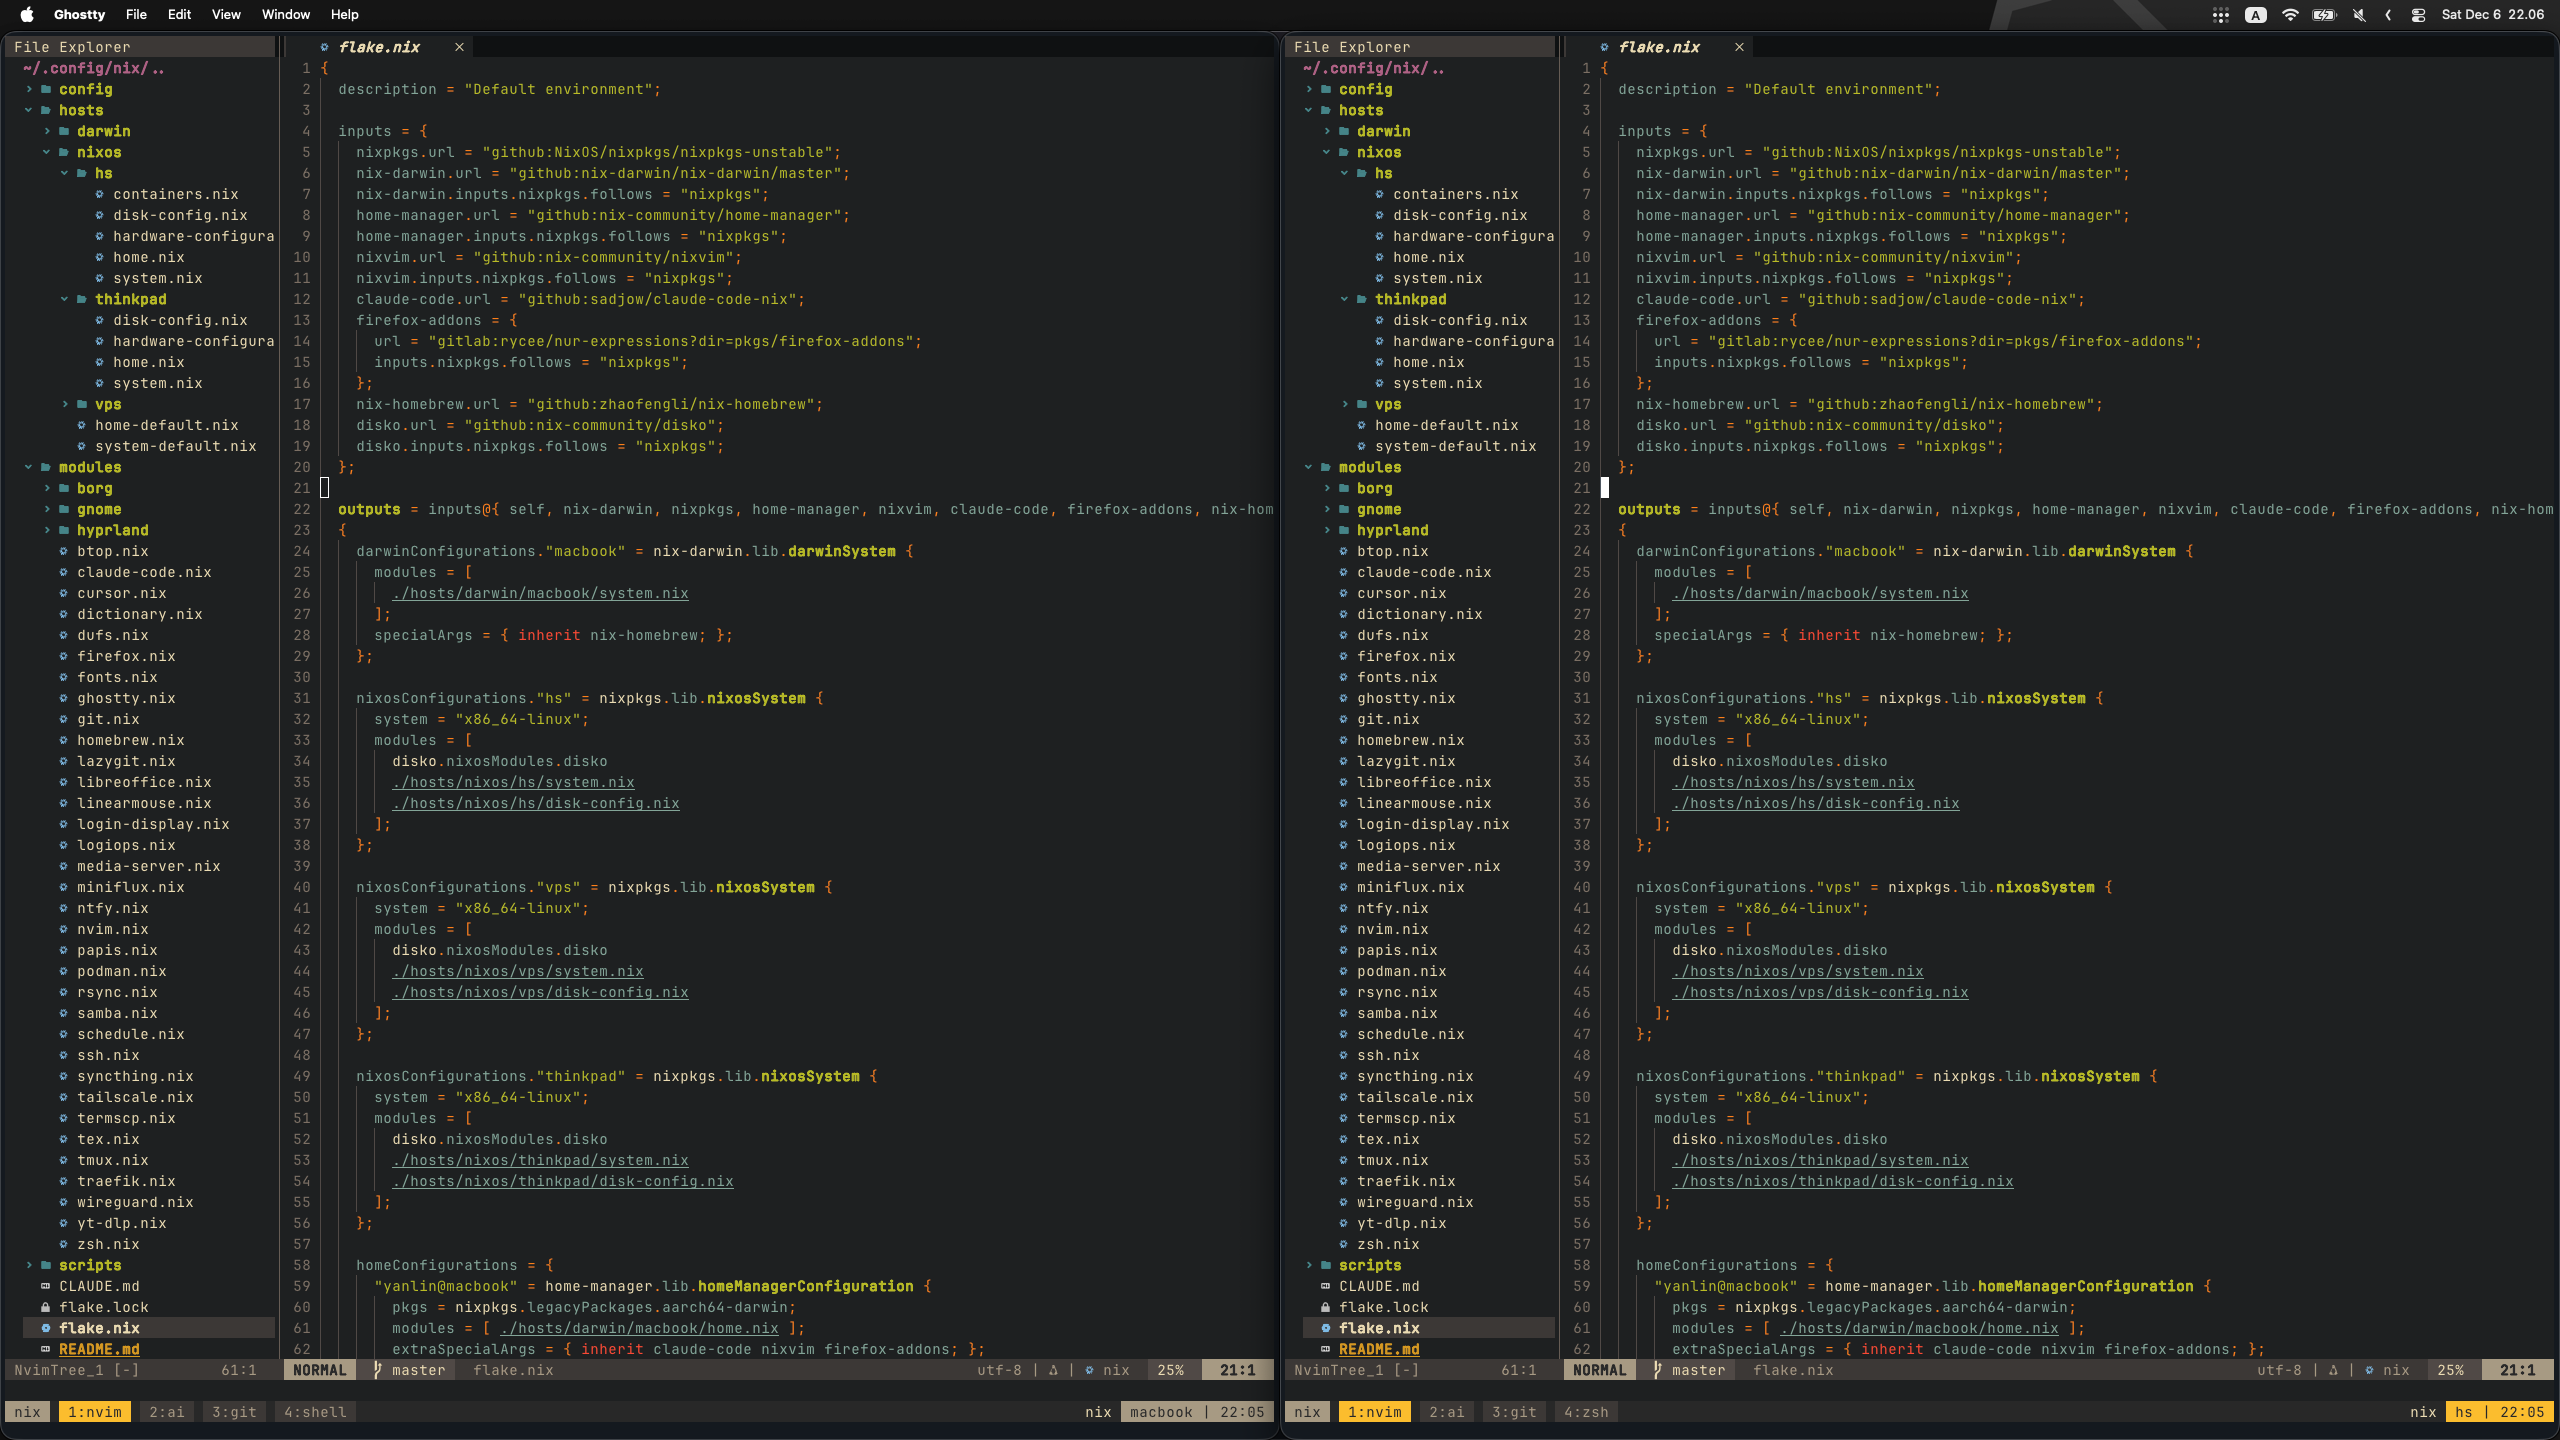Image resolution: width=2560 pixels, height=1440 pixels.
Task: Click the lock icon on flake.lock
Action: coord(46,1307)
